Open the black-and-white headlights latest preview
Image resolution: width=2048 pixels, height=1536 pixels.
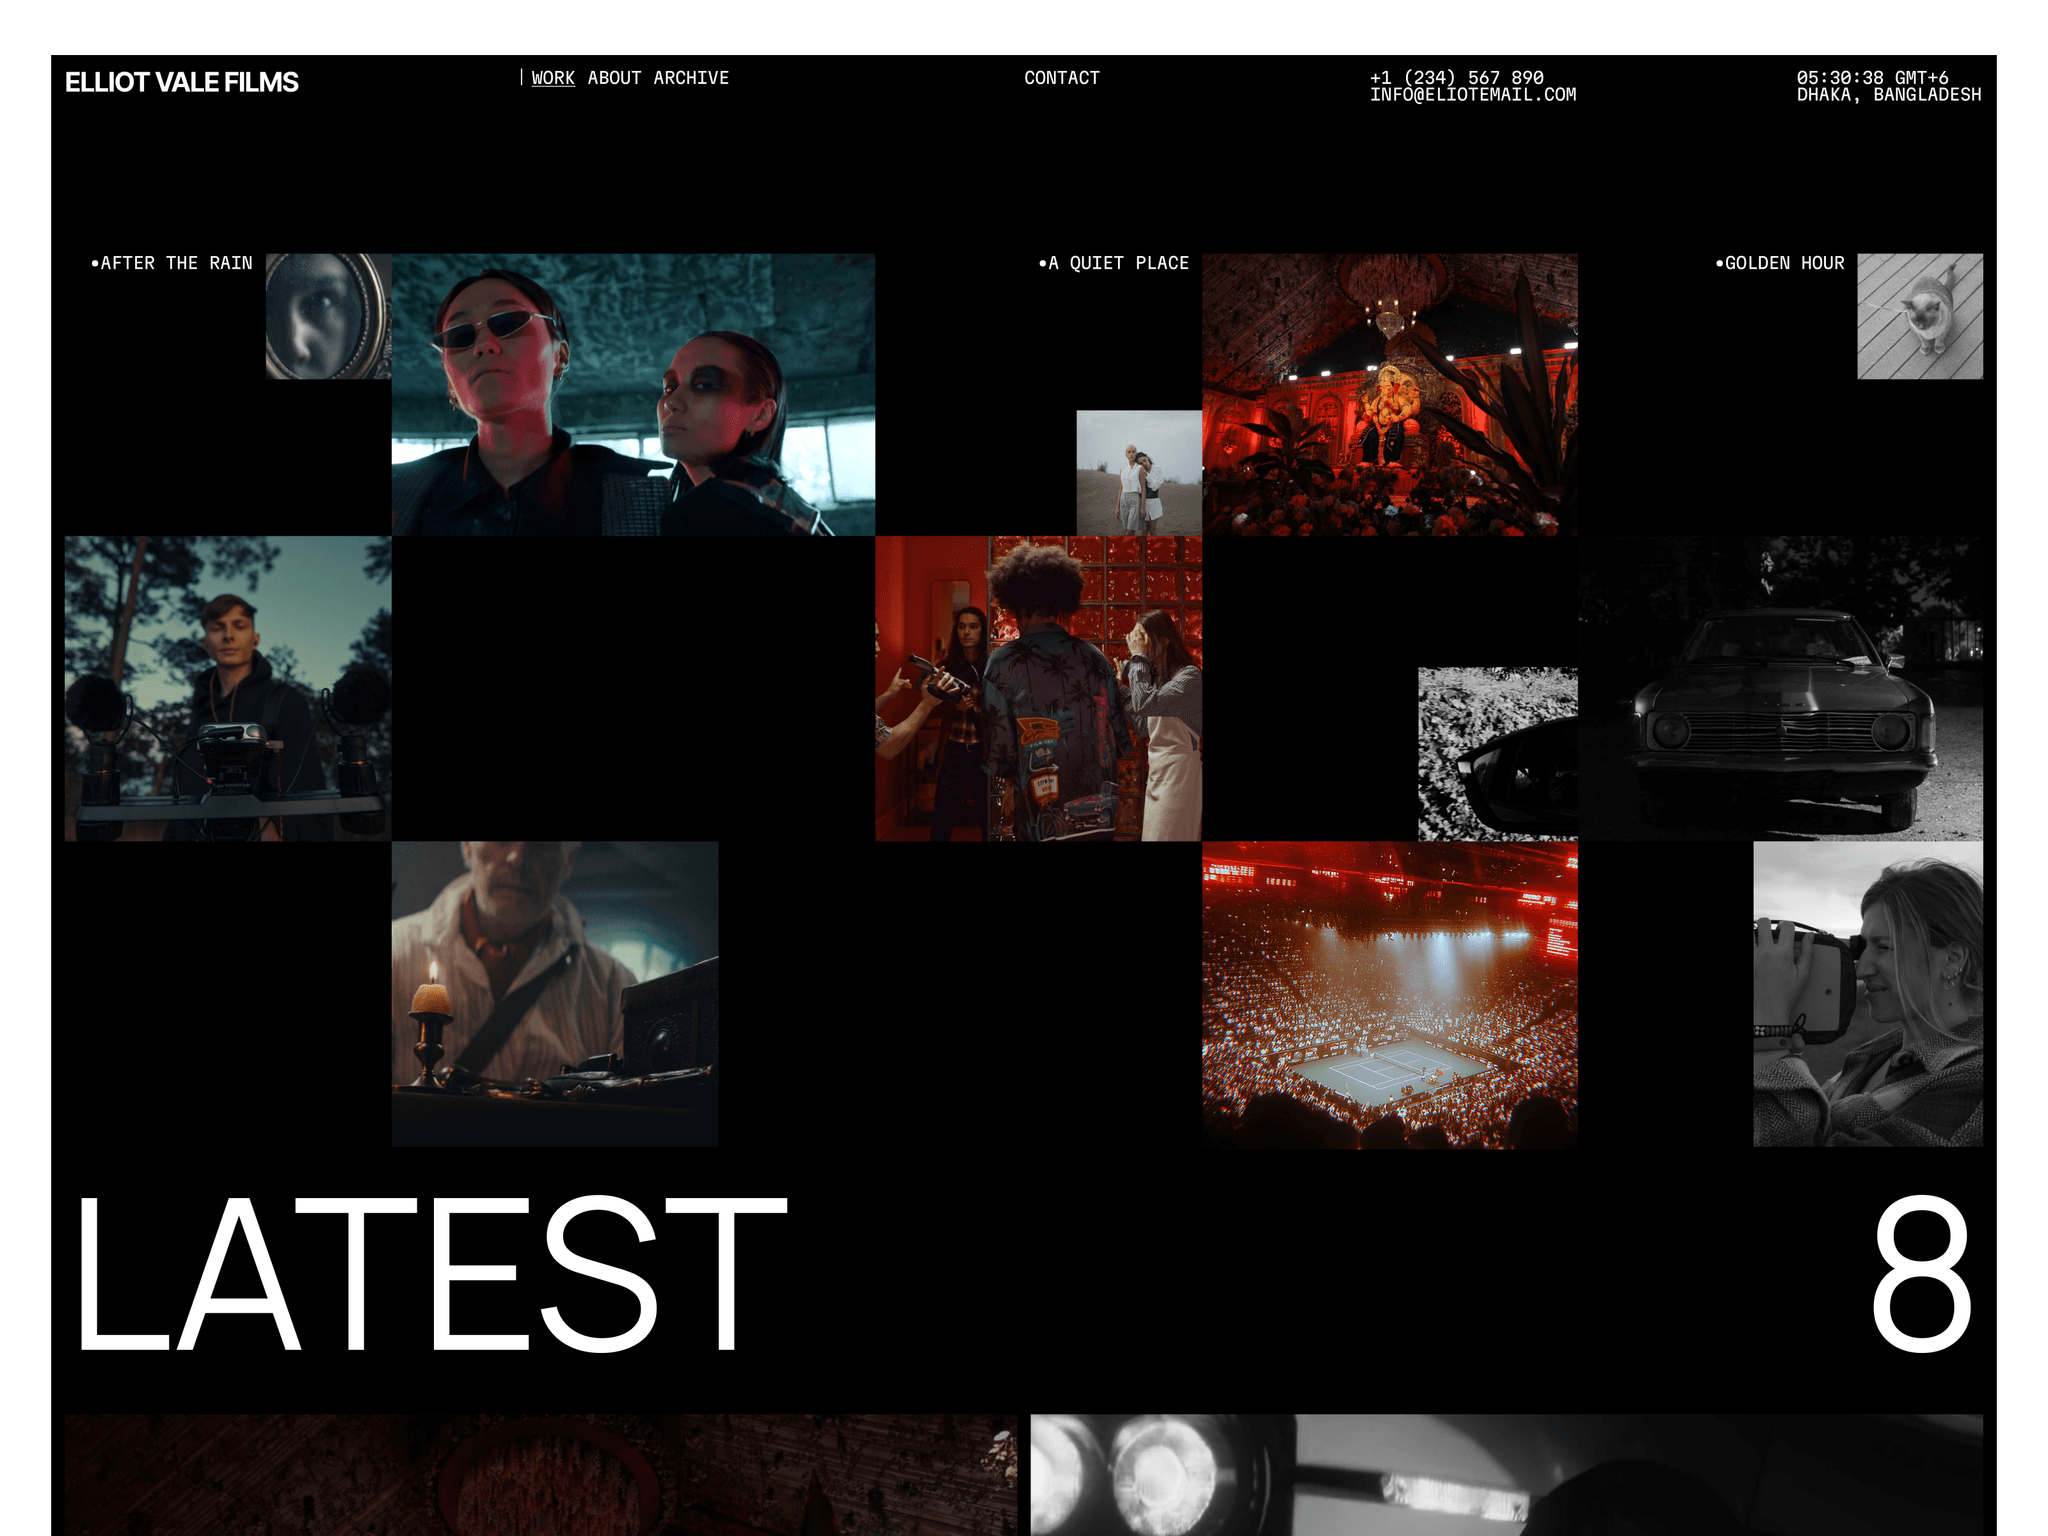[x=1507, y=1475]
